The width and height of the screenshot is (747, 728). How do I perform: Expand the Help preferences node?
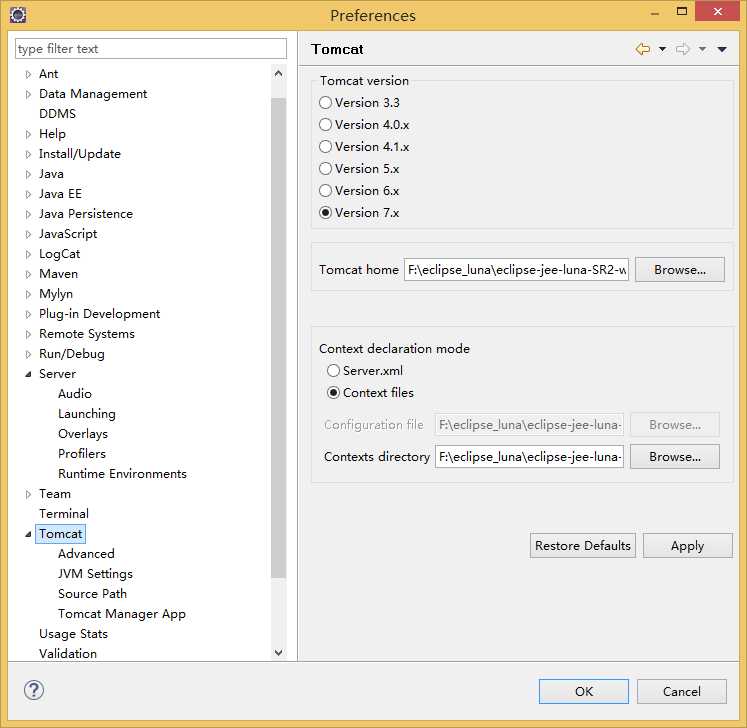click(28, 134)
